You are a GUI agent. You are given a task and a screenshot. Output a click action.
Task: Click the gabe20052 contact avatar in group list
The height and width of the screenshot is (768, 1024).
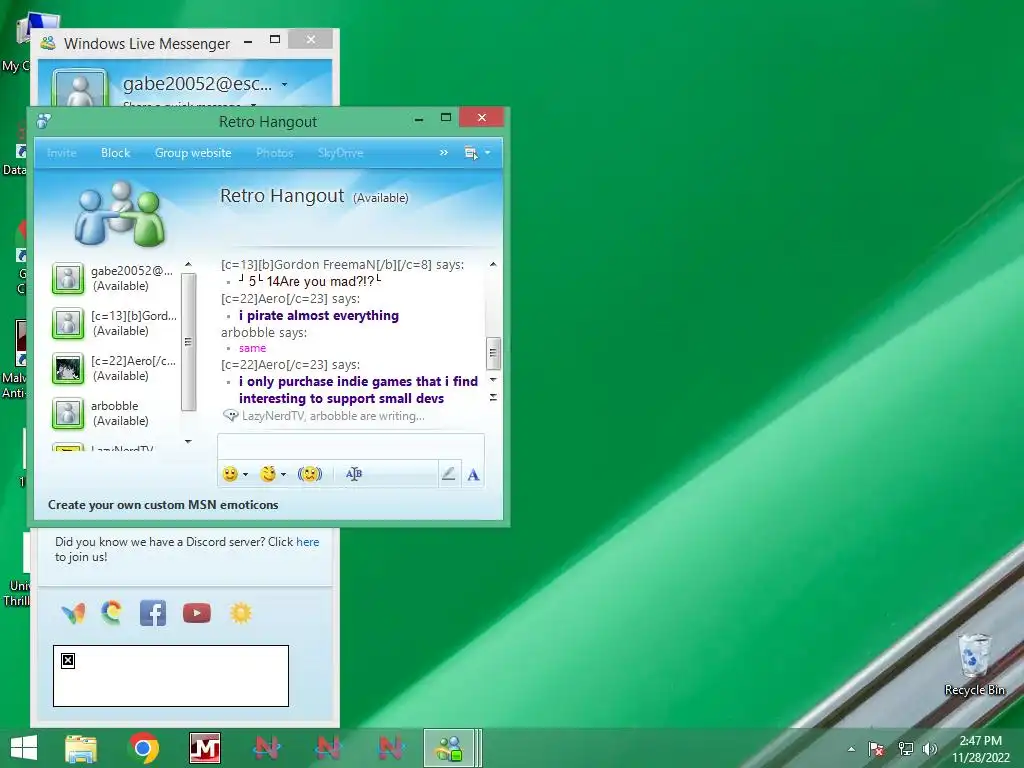[68, 278]
